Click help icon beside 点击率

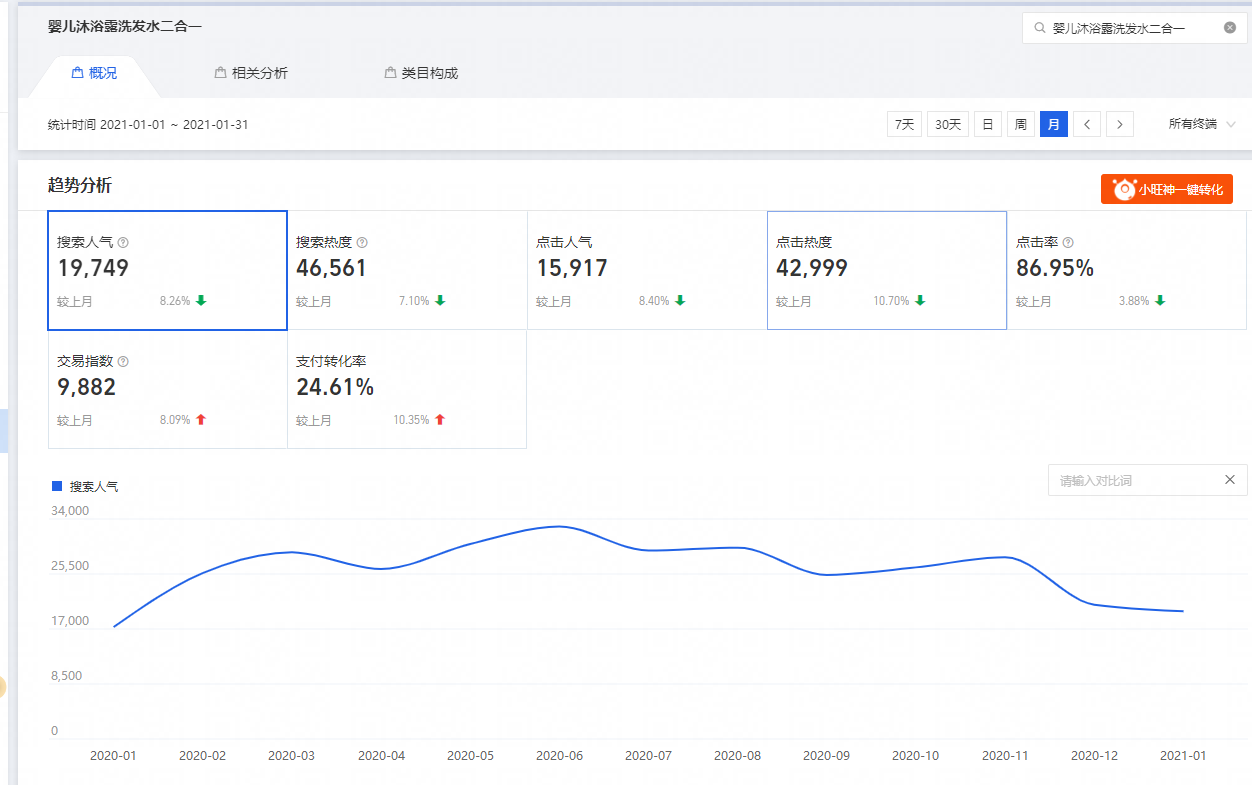(1068, 243)
